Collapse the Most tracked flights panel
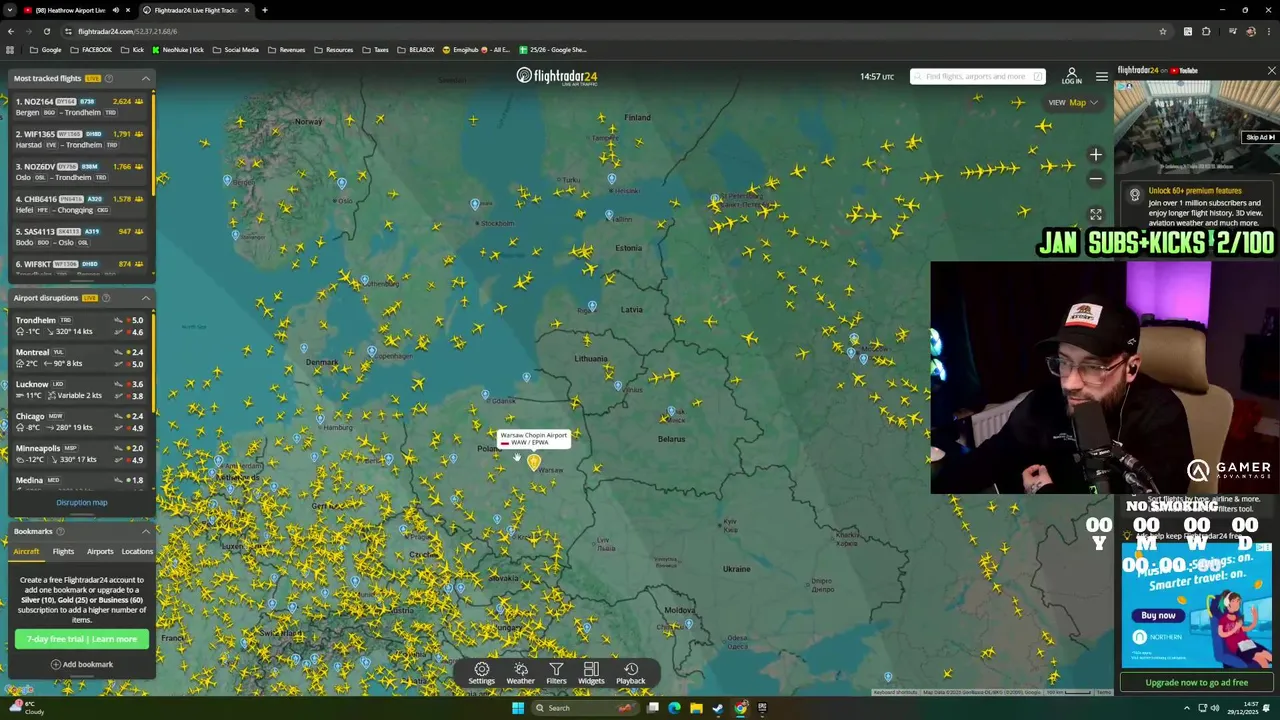This screenshot has height=720, width=1280. click(x=145, y=78)
